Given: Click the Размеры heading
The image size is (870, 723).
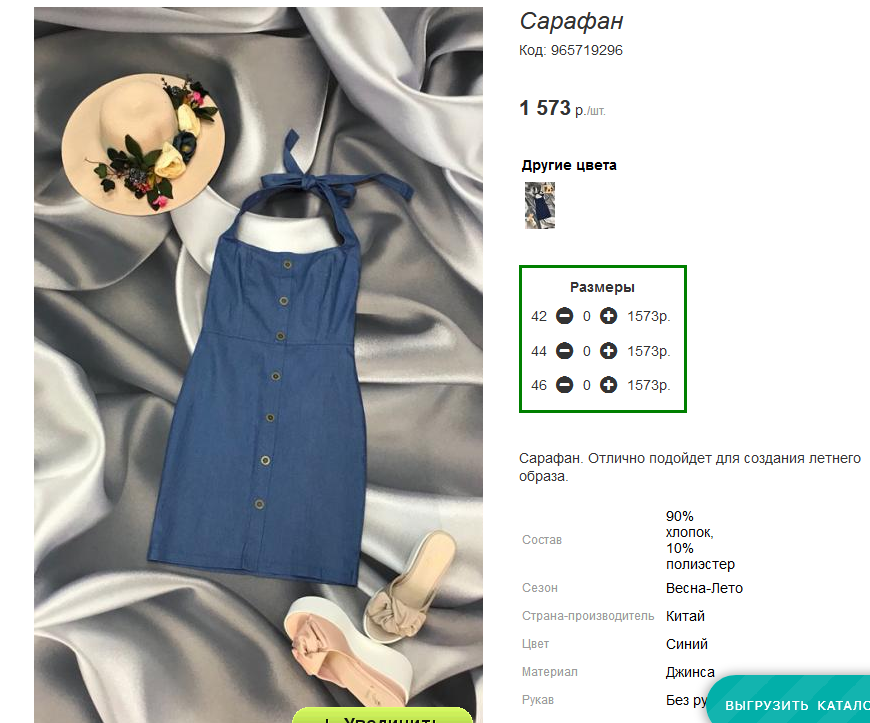Looking at the screenshot, I should pos(602,287).
